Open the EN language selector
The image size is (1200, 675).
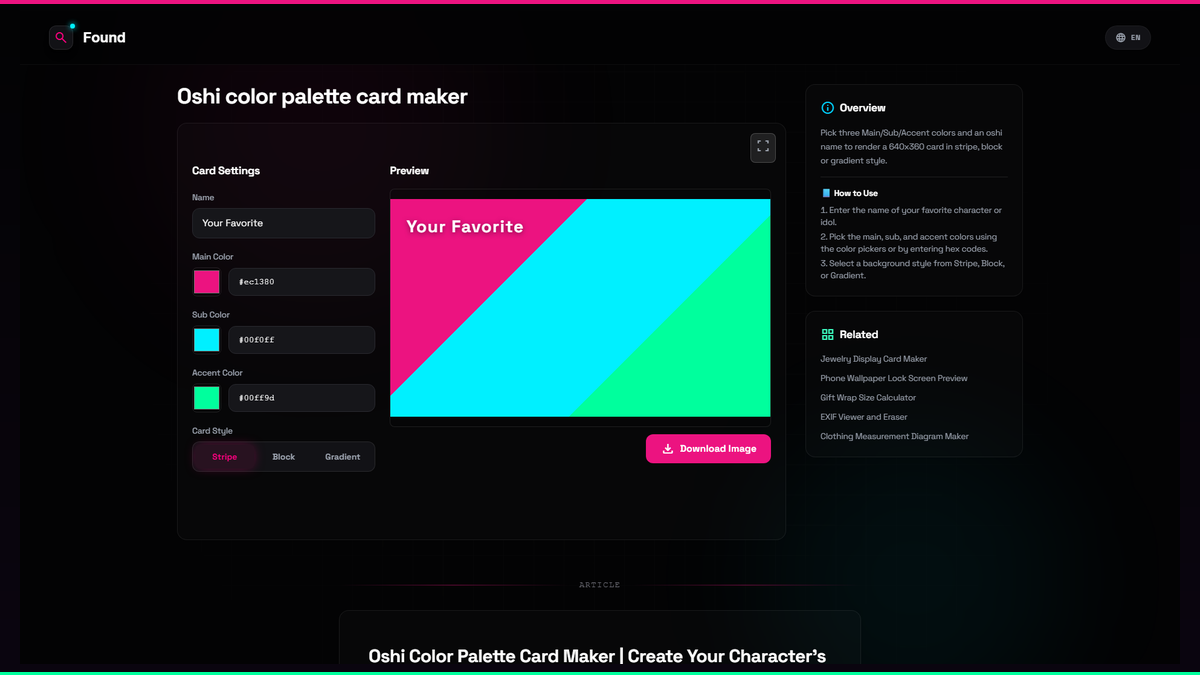click(x=1128, y=38)
